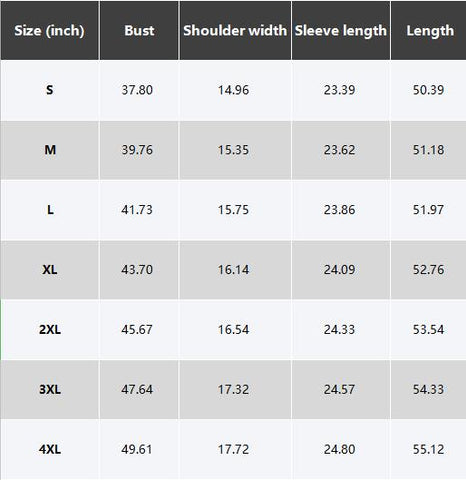The width and height of the screenshot is (466, 480).
Task: Select the S size row label
Action: (x=49, y=90)
